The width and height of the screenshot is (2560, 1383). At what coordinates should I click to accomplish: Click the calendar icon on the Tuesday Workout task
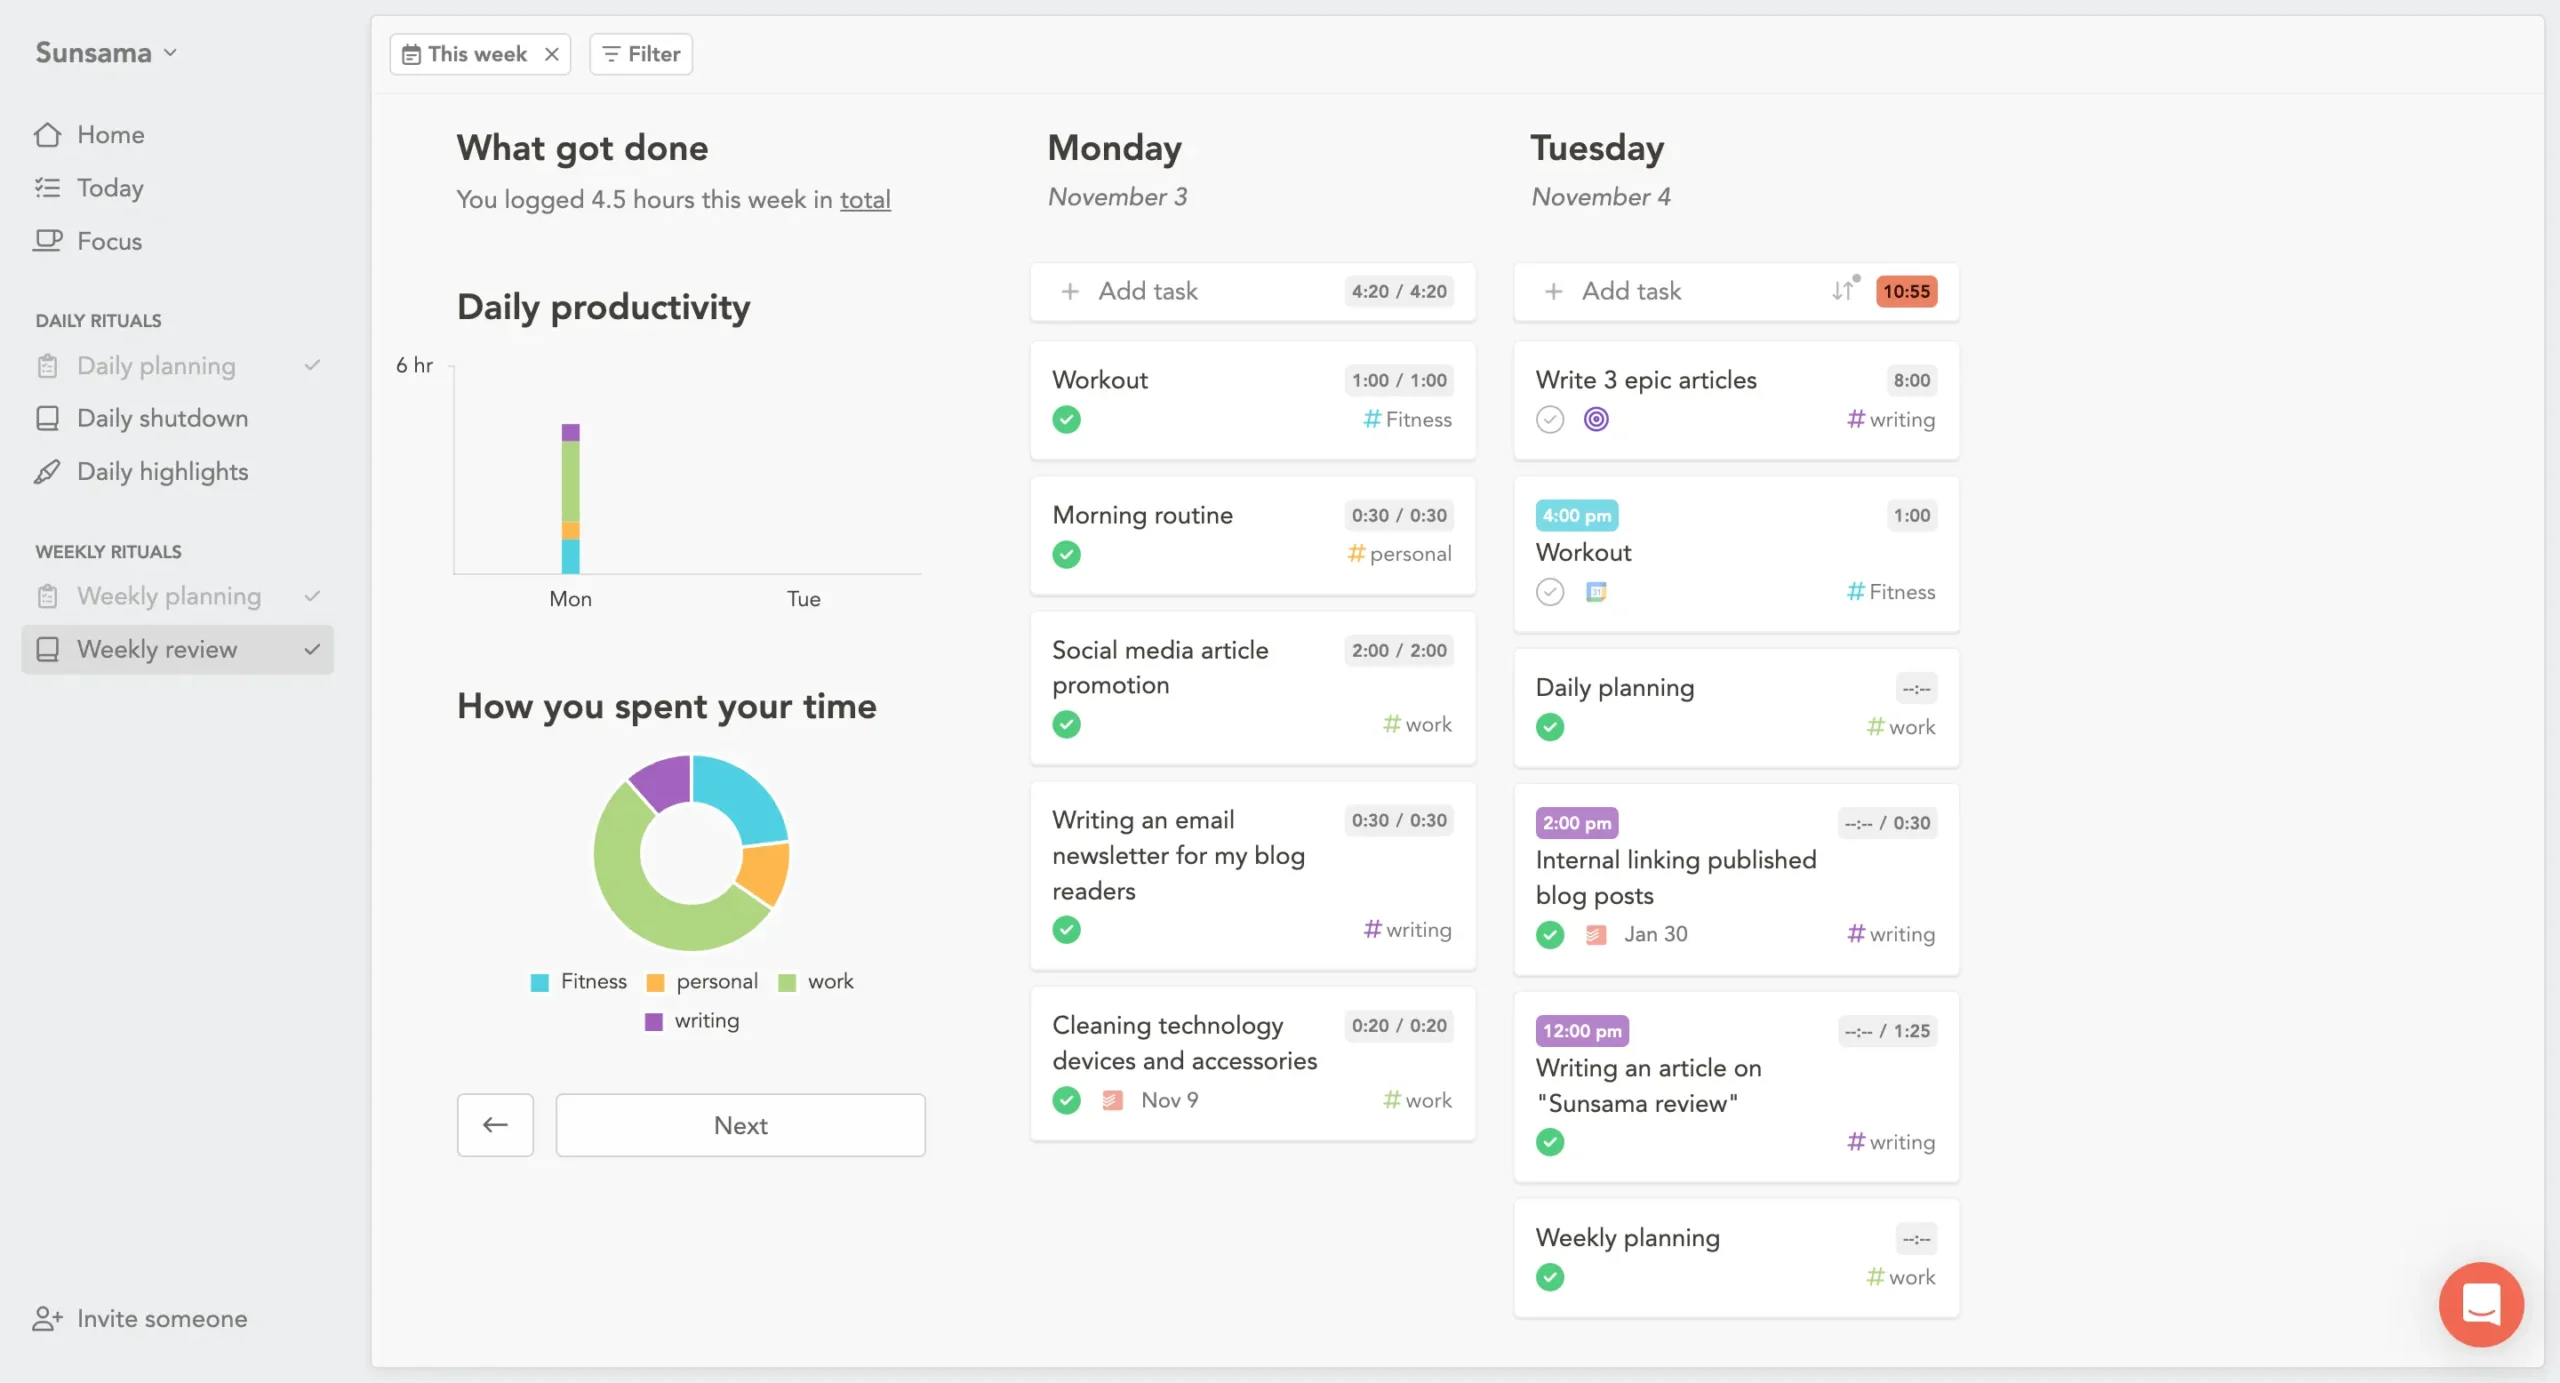pos(1596,592)
